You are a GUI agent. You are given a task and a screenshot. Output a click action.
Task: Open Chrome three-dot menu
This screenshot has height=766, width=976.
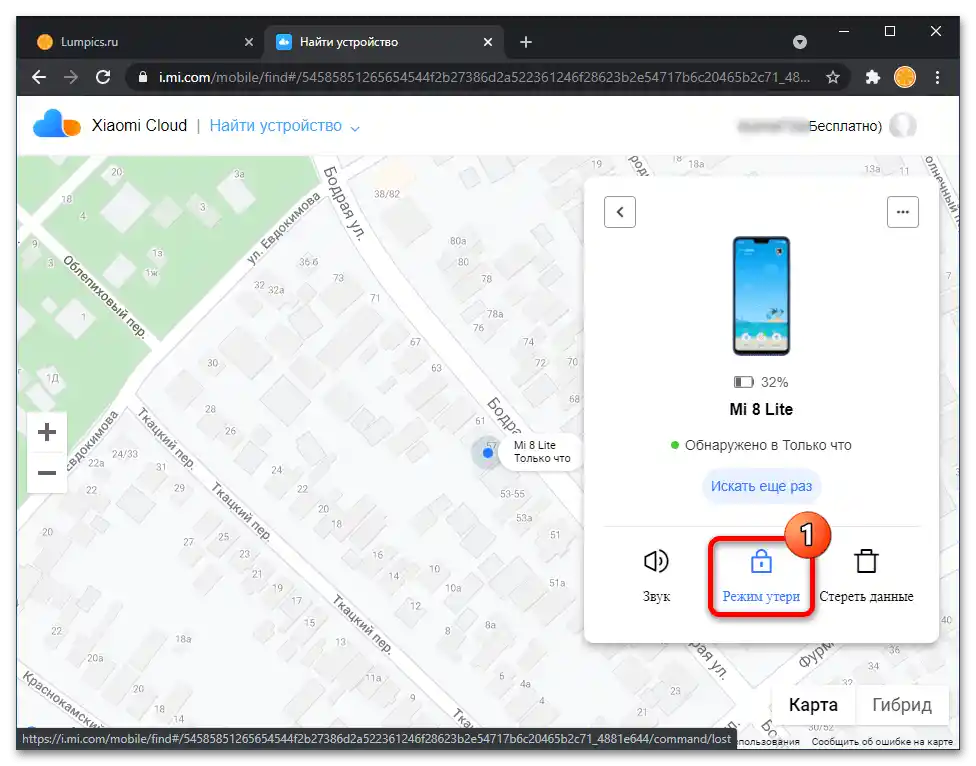point(937,77)
